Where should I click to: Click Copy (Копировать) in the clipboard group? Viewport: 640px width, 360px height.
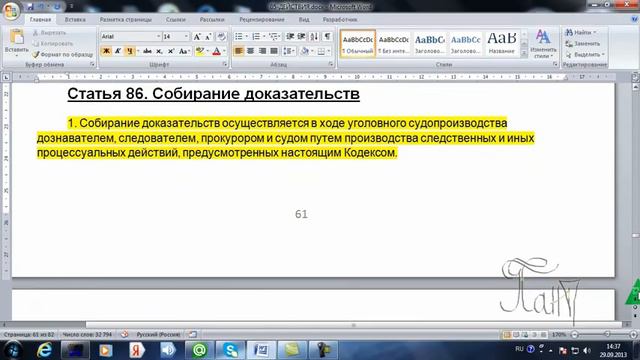coord(53,43)
